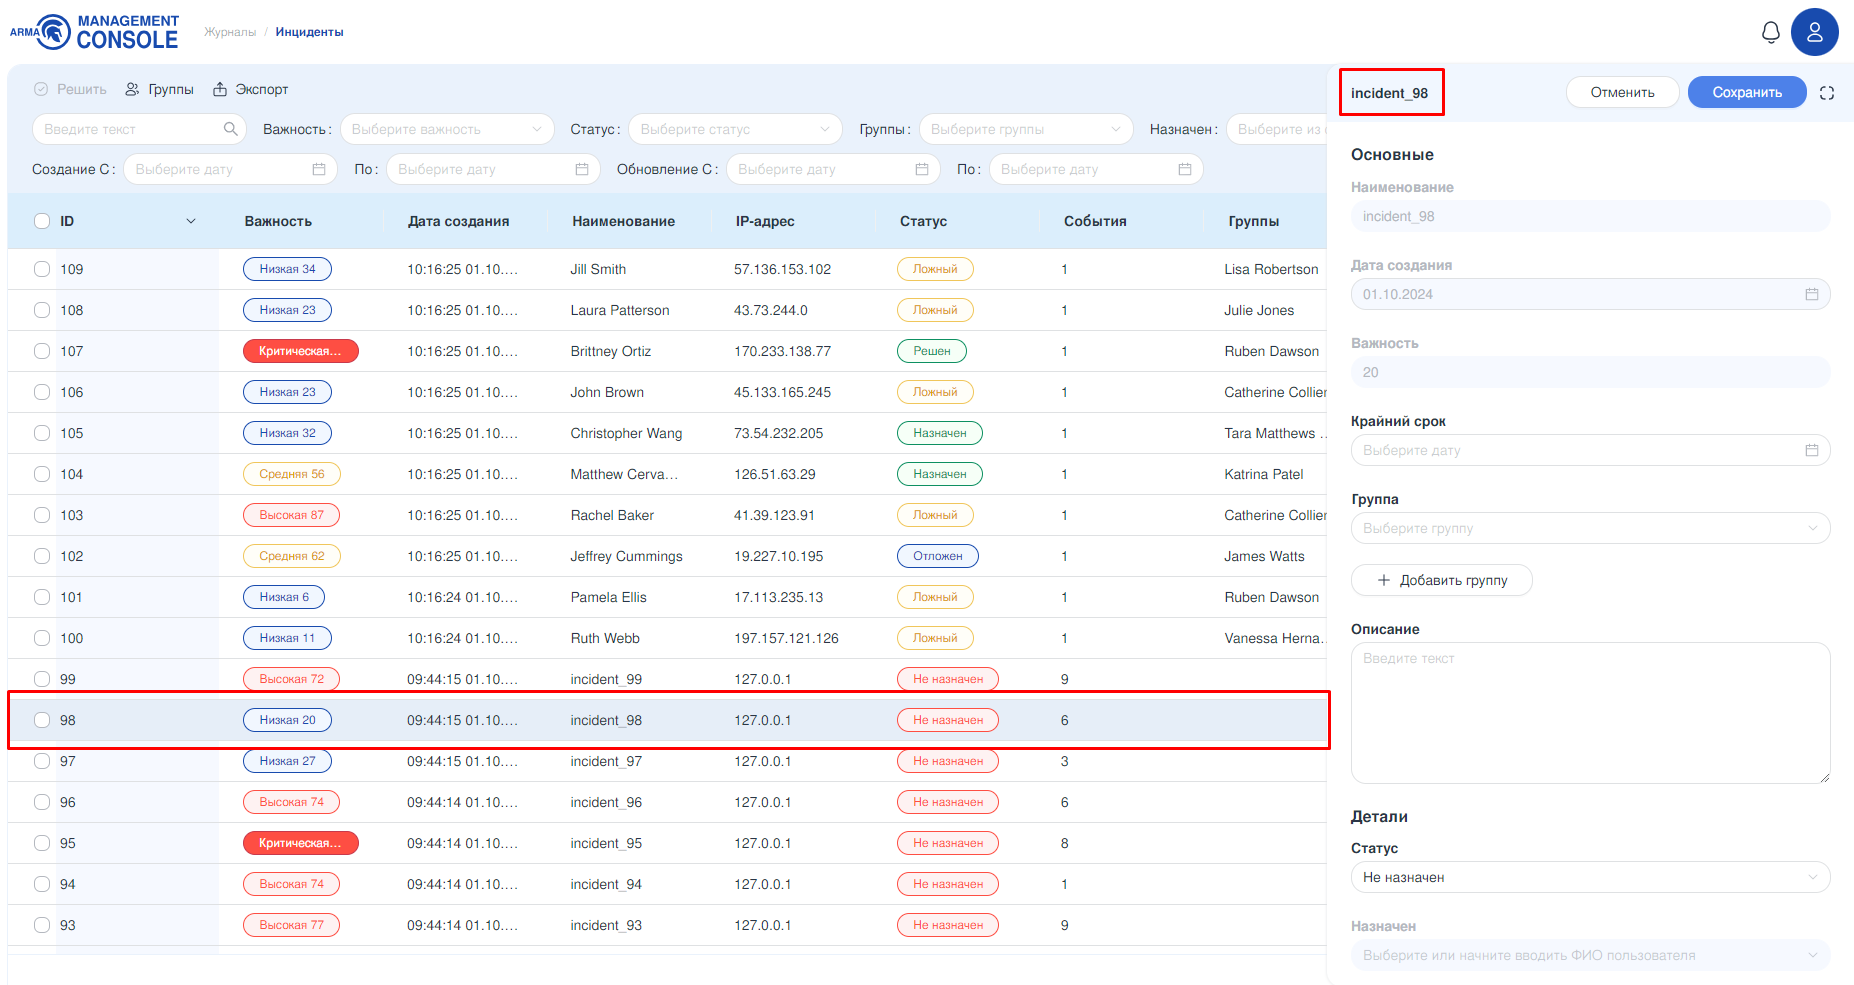Check the row for incident 95
The width and height of the screenshot is (1854, 985).
click(42, 843)
